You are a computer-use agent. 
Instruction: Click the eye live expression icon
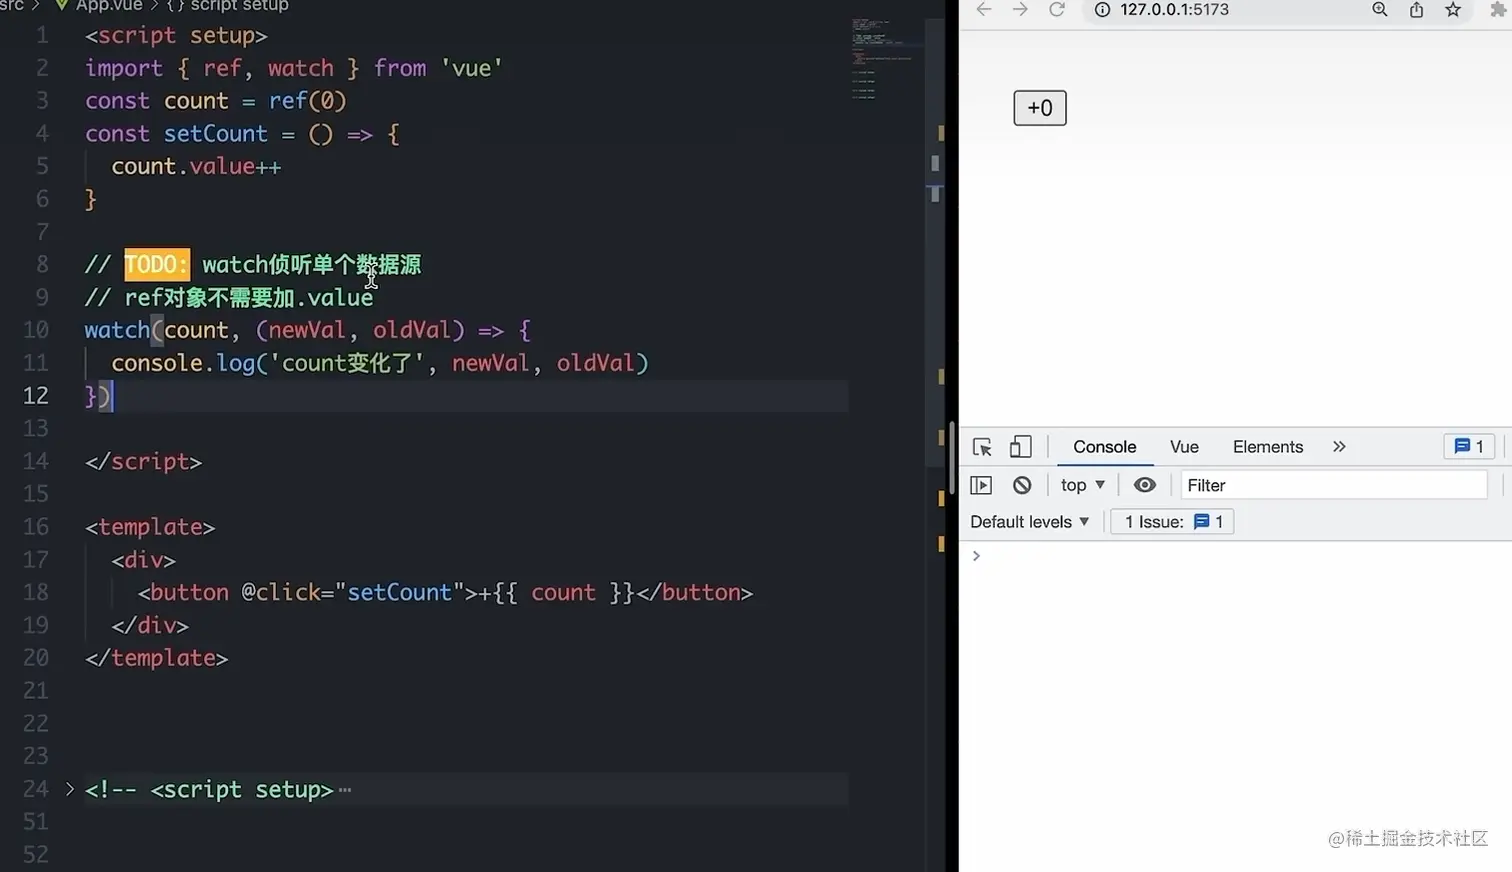click(1145, 485)
